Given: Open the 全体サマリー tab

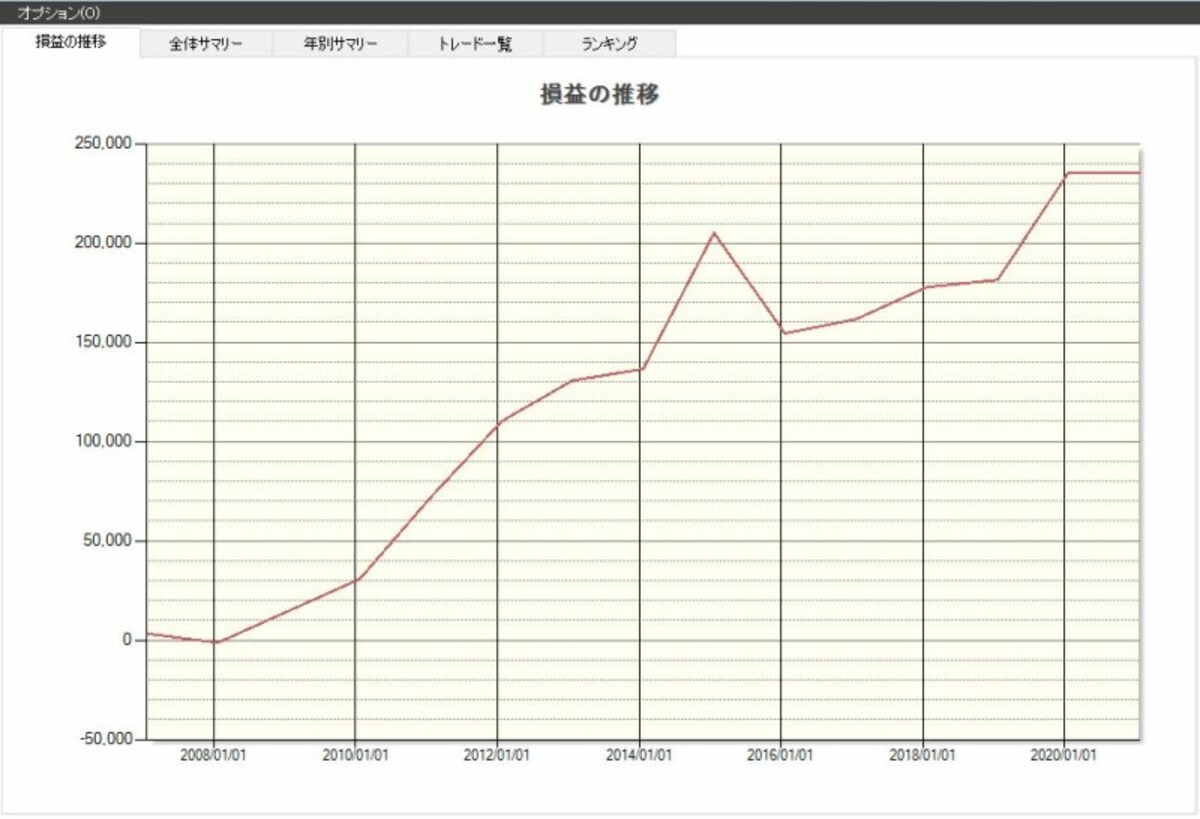Looking at the screenshot, I should click(206, 44).
